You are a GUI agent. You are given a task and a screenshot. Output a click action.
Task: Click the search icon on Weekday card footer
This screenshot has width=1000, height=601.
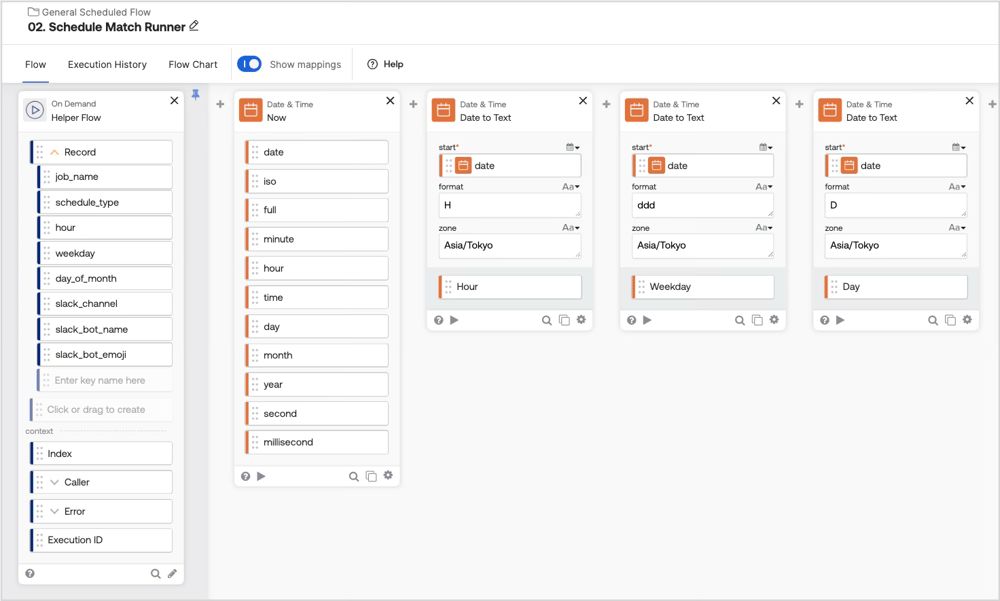(x=740, y=320)
